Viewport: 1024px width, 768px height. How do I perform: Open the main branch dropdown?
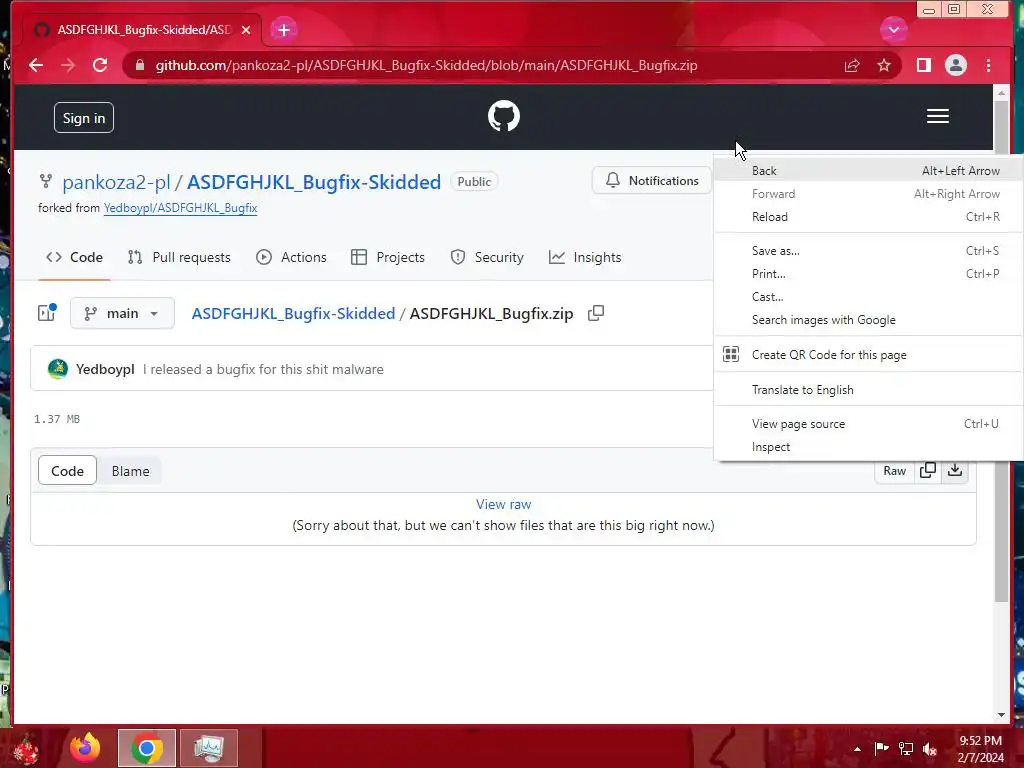click(122, 313)
